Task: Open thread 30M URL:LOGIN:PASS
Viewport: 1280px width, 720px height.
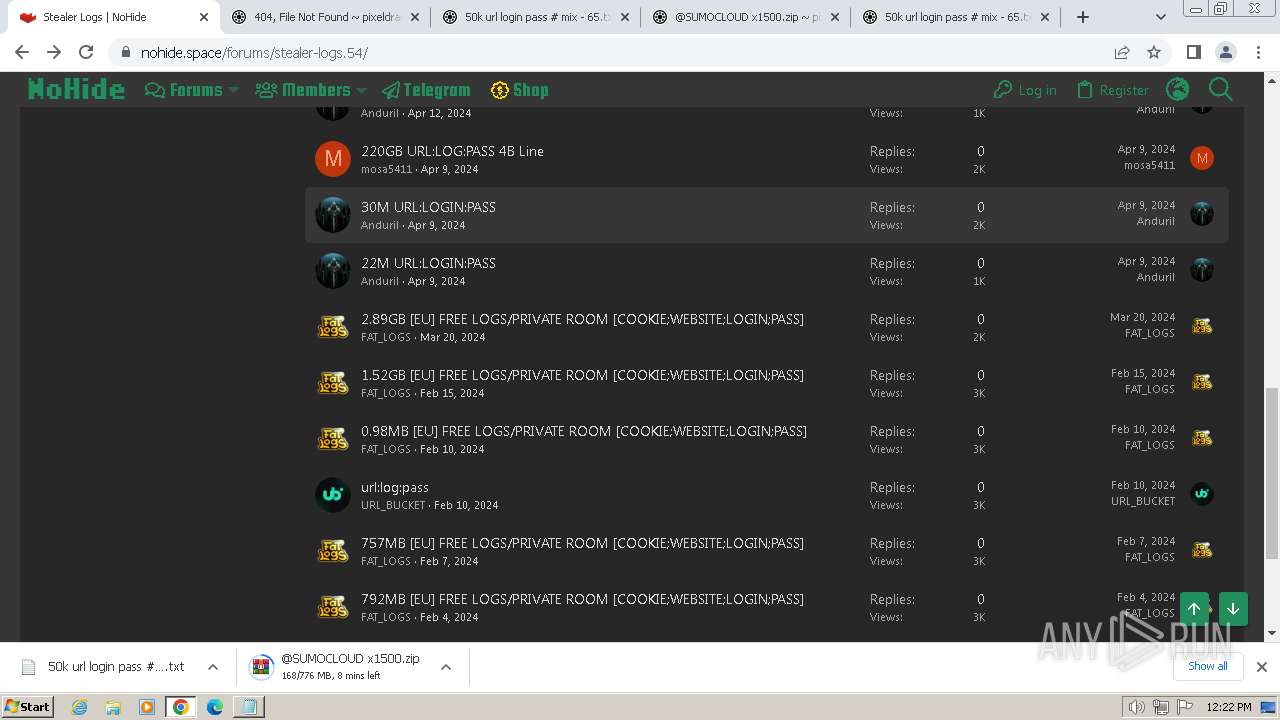Action: 428,207
